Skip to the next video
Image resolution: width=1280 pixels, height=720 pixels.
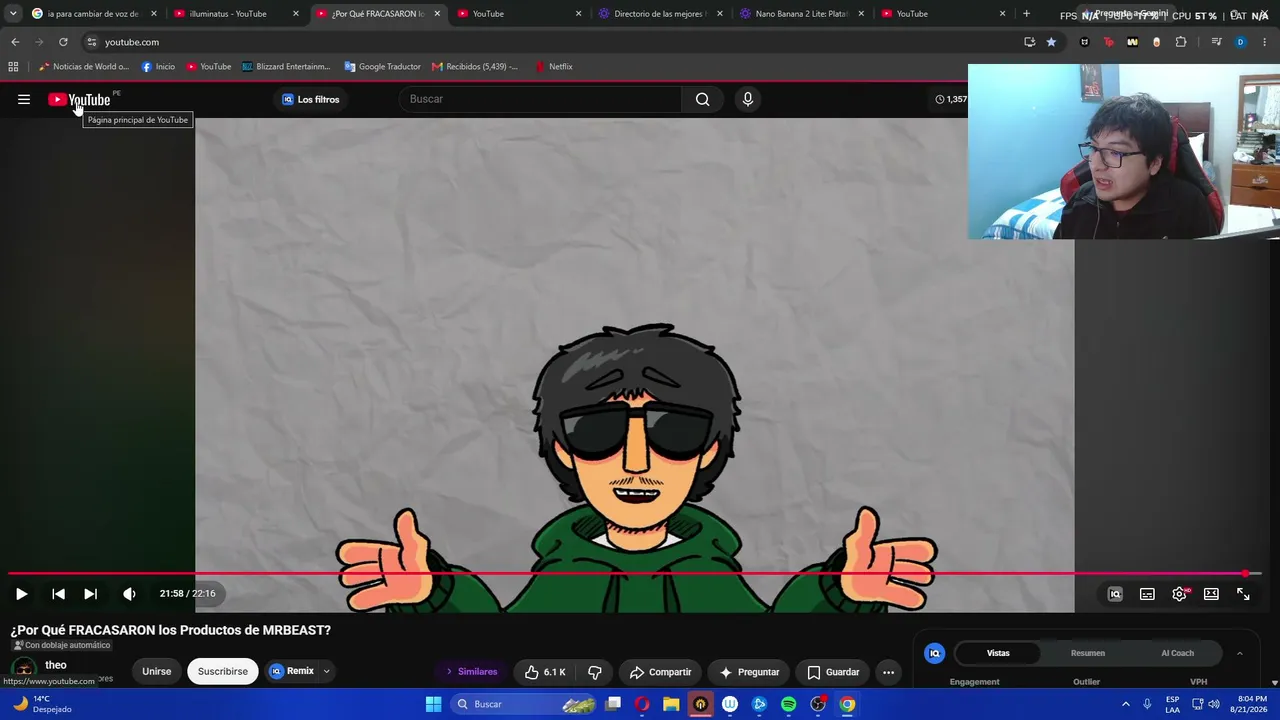[x=90, y=594]
